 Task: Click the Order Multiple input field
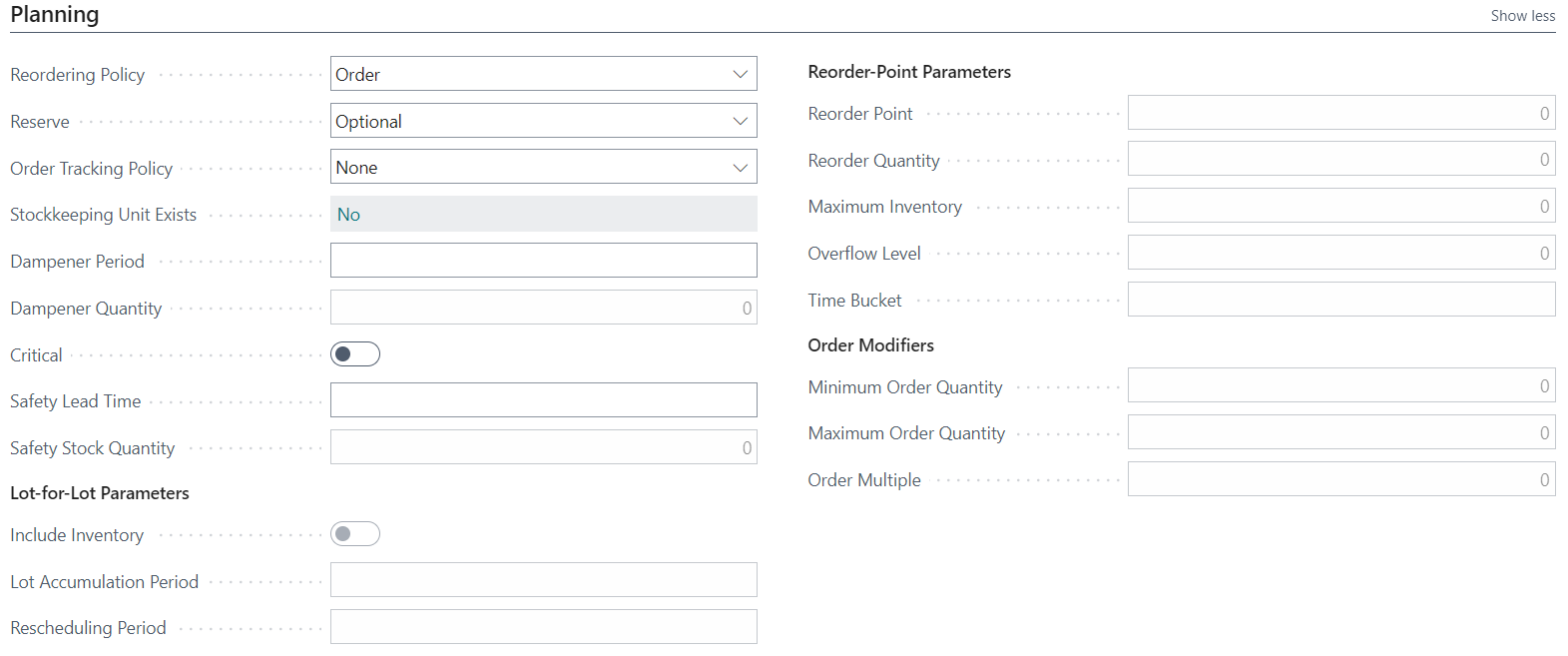[1340, 478]
